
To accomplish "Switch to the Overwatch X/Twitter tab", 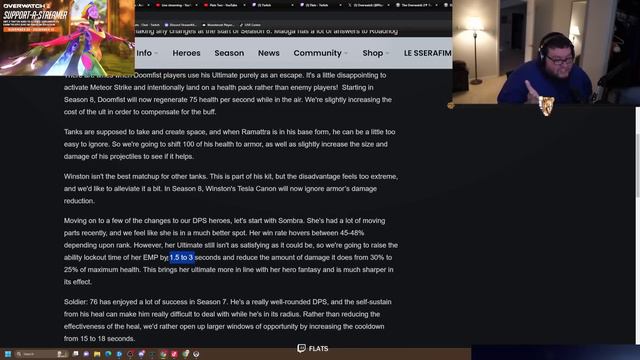I will (368, 5).
